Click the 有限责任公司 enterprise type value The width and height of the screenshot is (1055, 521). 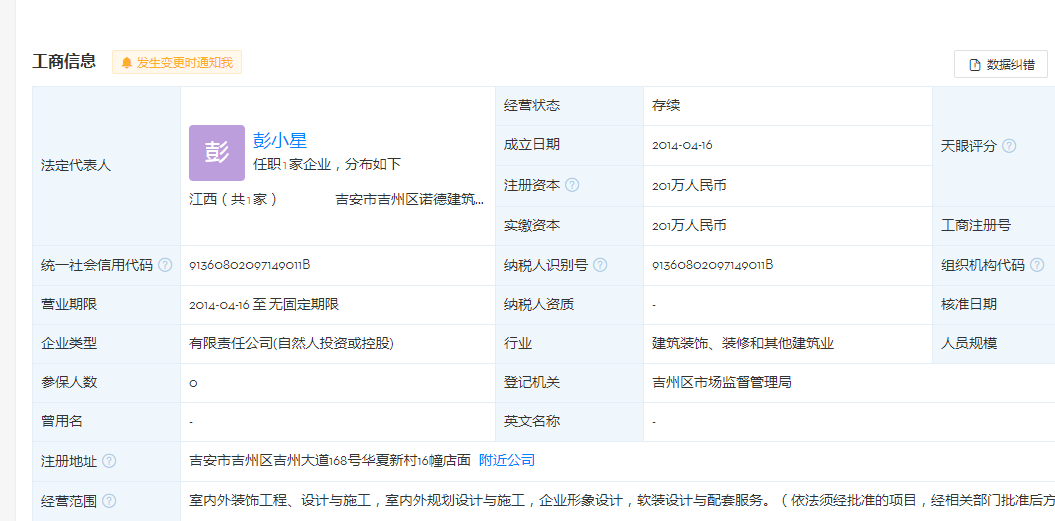(x=291, y=343)
